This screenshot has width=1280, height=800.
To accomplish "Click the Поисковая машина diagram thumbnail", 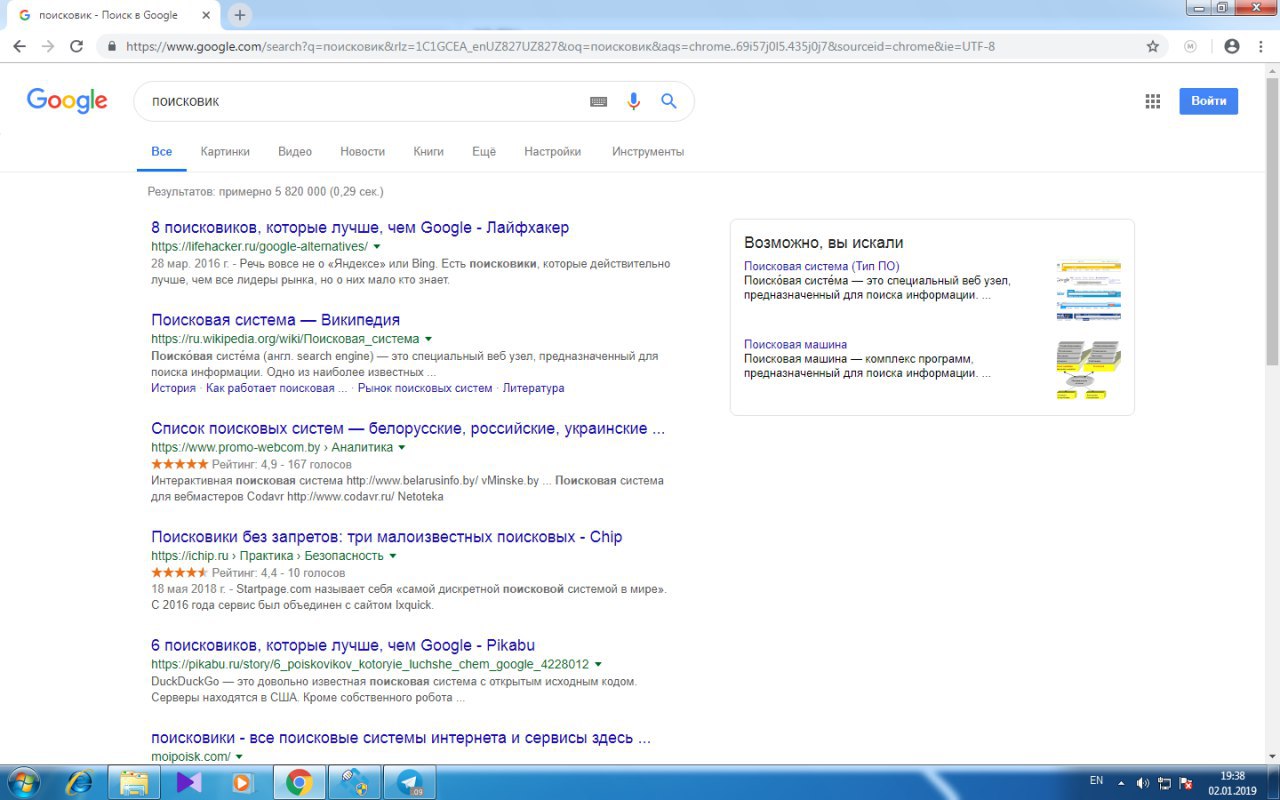I will (1088, 370).
